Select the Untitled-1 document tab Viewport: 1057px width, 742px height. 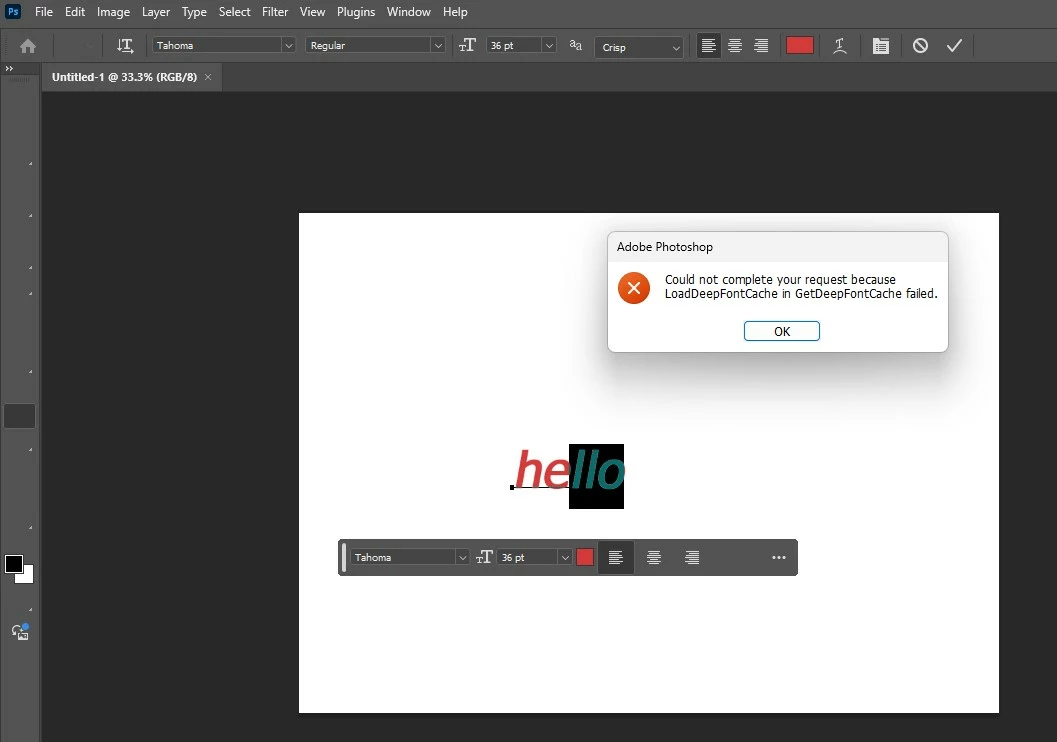click(x=124, y=77)
